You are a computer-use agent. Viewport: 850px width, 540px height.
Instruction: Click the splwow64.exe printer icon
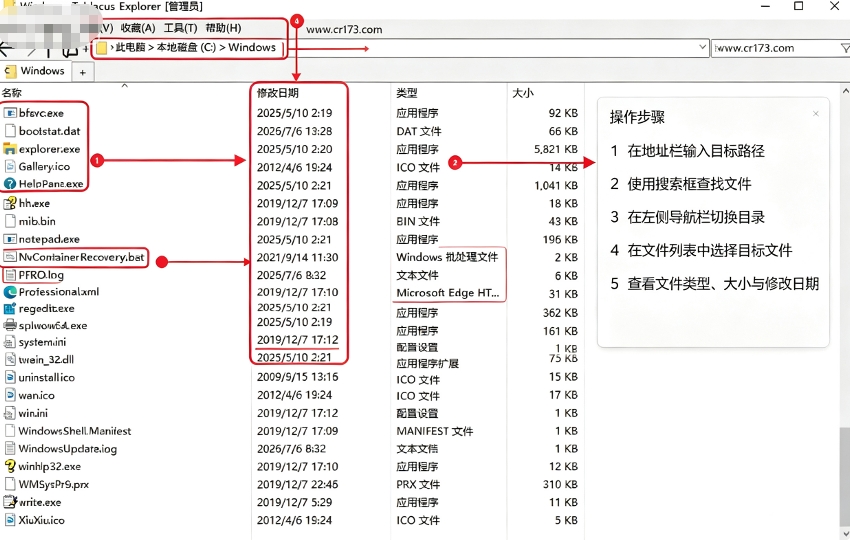pos(10,325)
